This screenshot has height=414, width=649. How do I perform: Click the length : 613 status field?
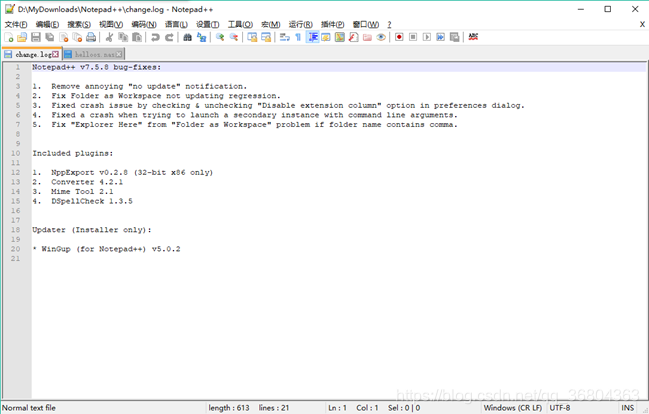(x=229, y=408)
